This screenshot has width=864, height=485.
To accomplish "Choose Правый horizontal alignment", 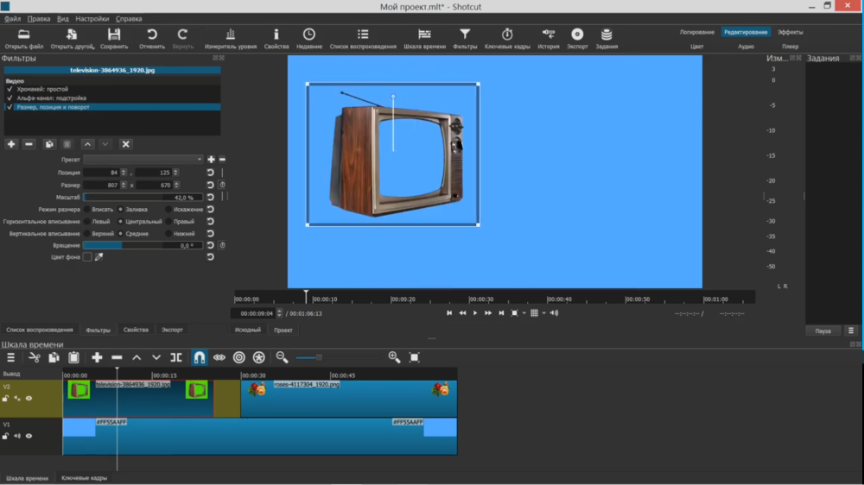I will pyautogui.click(x=169, y=222).
